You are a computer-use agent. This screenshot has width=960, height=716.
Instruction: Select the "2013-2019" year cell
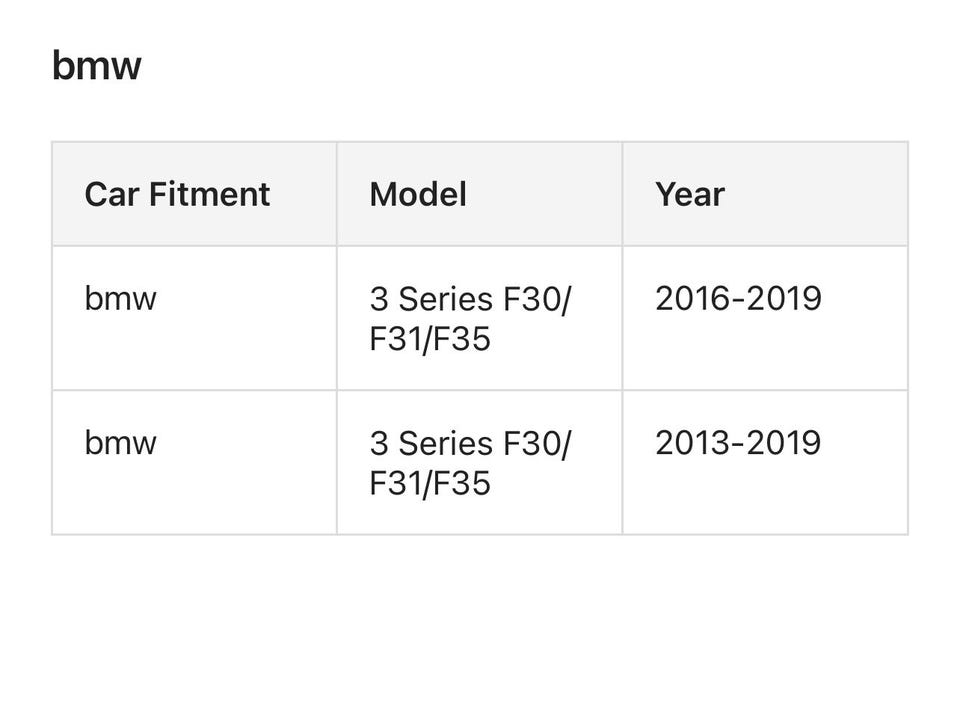click(738, 442)
